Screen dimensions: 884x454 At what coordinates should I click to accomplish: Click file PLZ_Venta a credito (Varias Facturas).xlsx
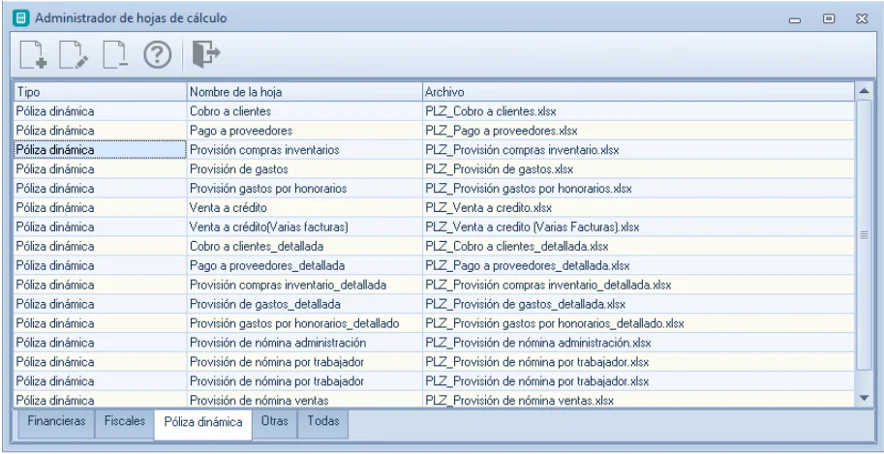(x=532, y=227)
